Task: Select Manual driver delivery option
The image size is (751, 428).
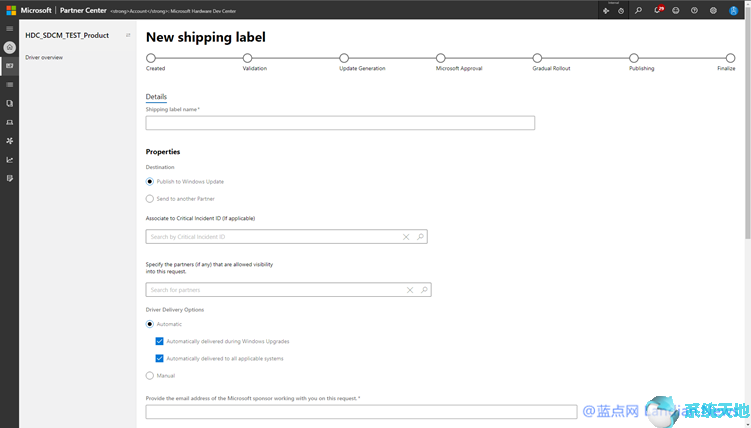Action: [x=150, y=376]
